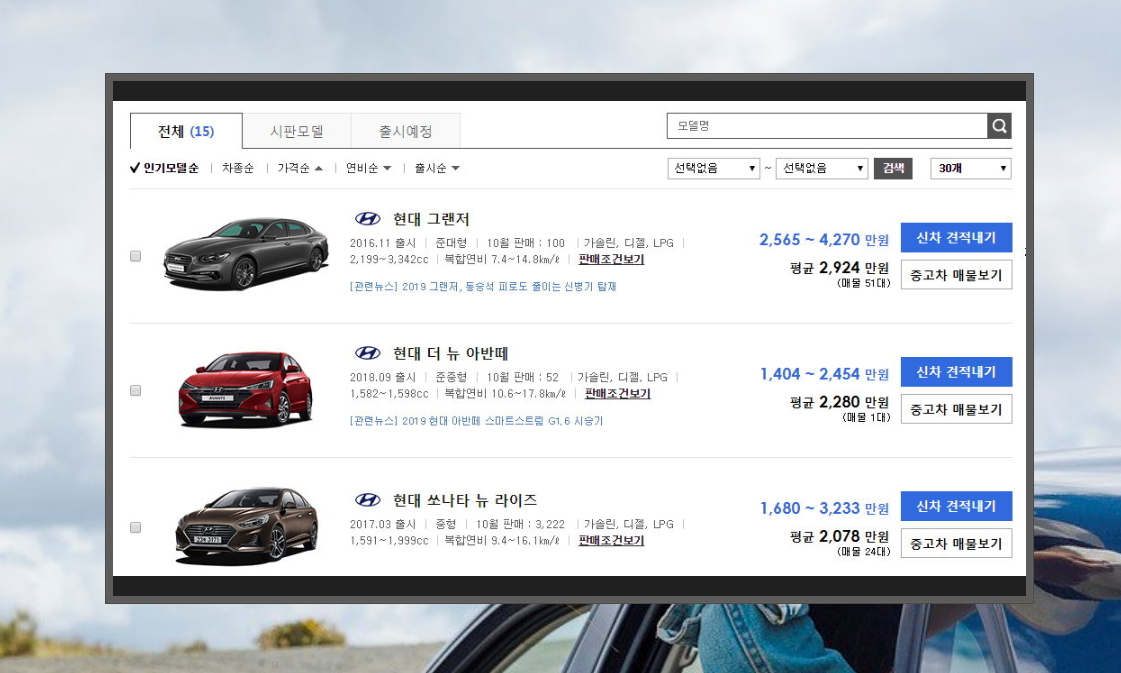Click 중고차 매물보기 for 더 뉴 아반떼
The height and width of the screenshot is (673, 1121).
[x=956, y=409]
